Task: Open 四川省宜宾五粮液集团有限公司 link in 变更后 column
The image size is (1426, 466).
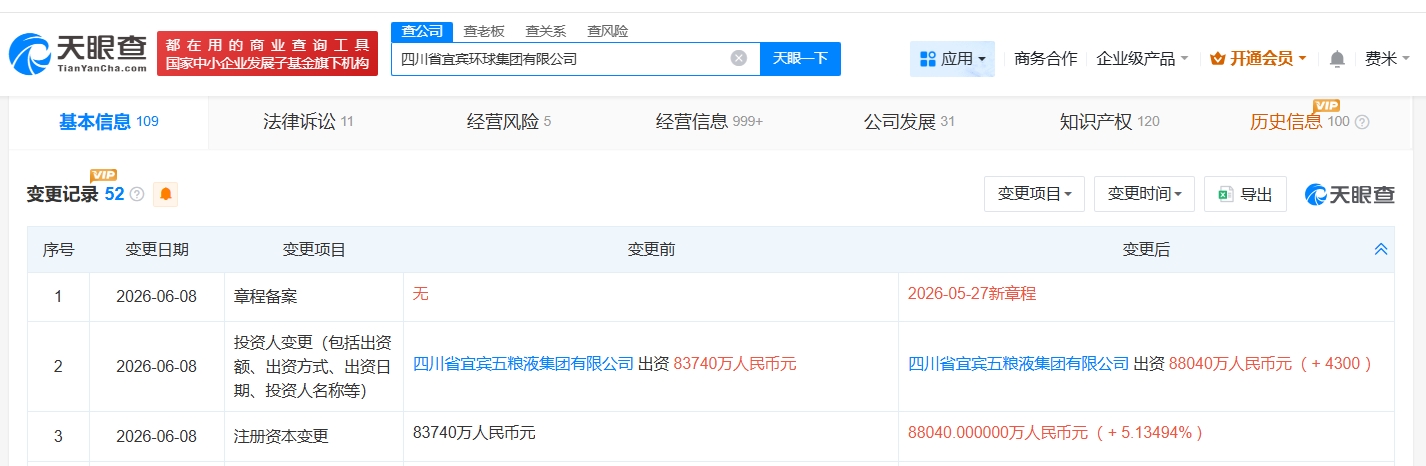Action: [1018, 365]
